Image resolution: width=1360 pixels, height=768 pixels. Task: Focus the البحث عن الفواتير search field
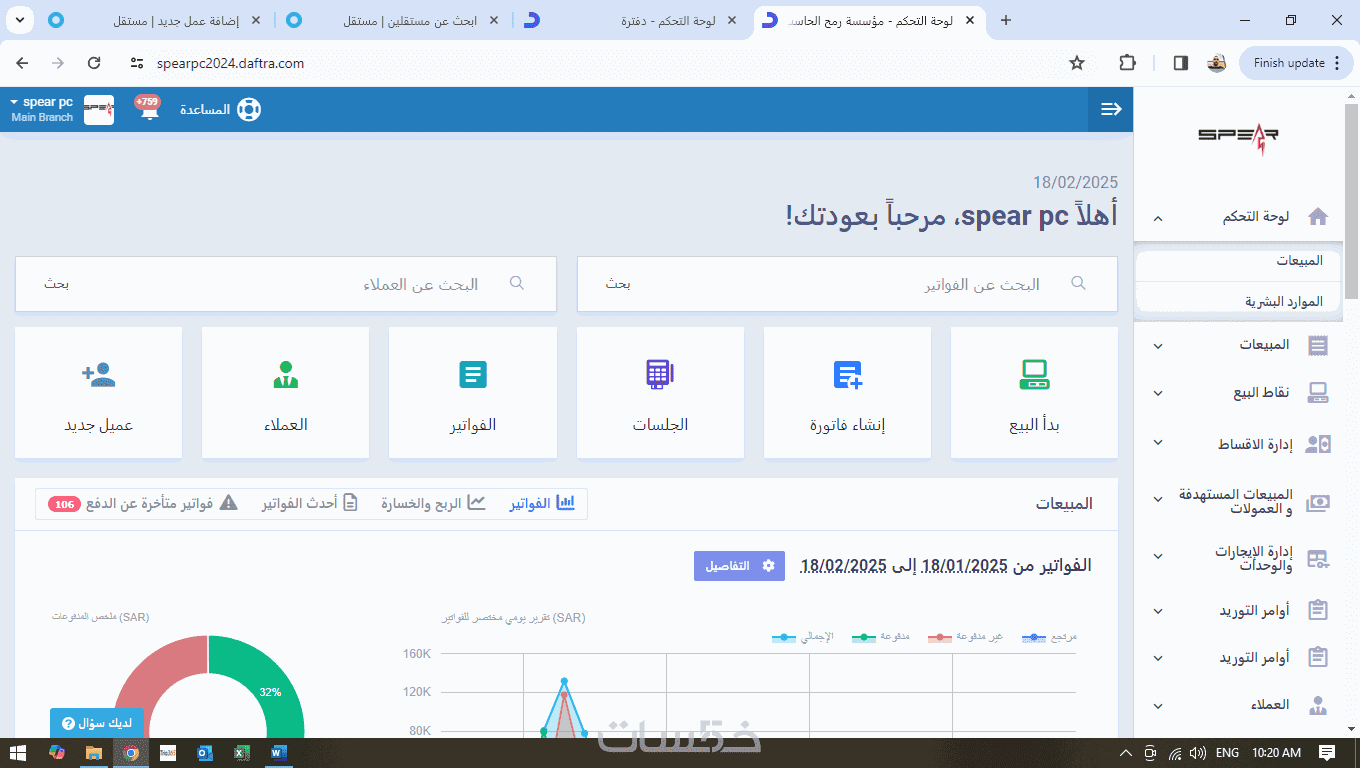847,284
